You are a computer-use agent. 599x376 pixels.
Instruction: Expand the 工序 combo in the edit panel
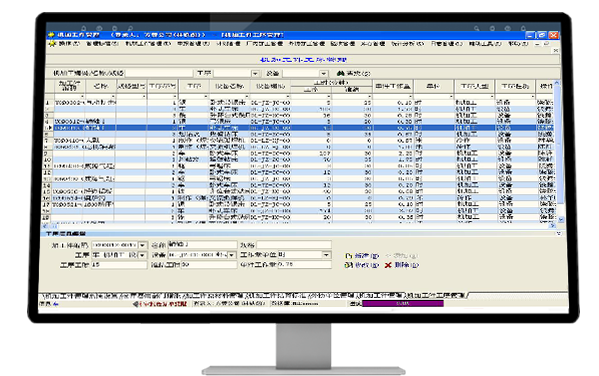click(x=142, y=255)
